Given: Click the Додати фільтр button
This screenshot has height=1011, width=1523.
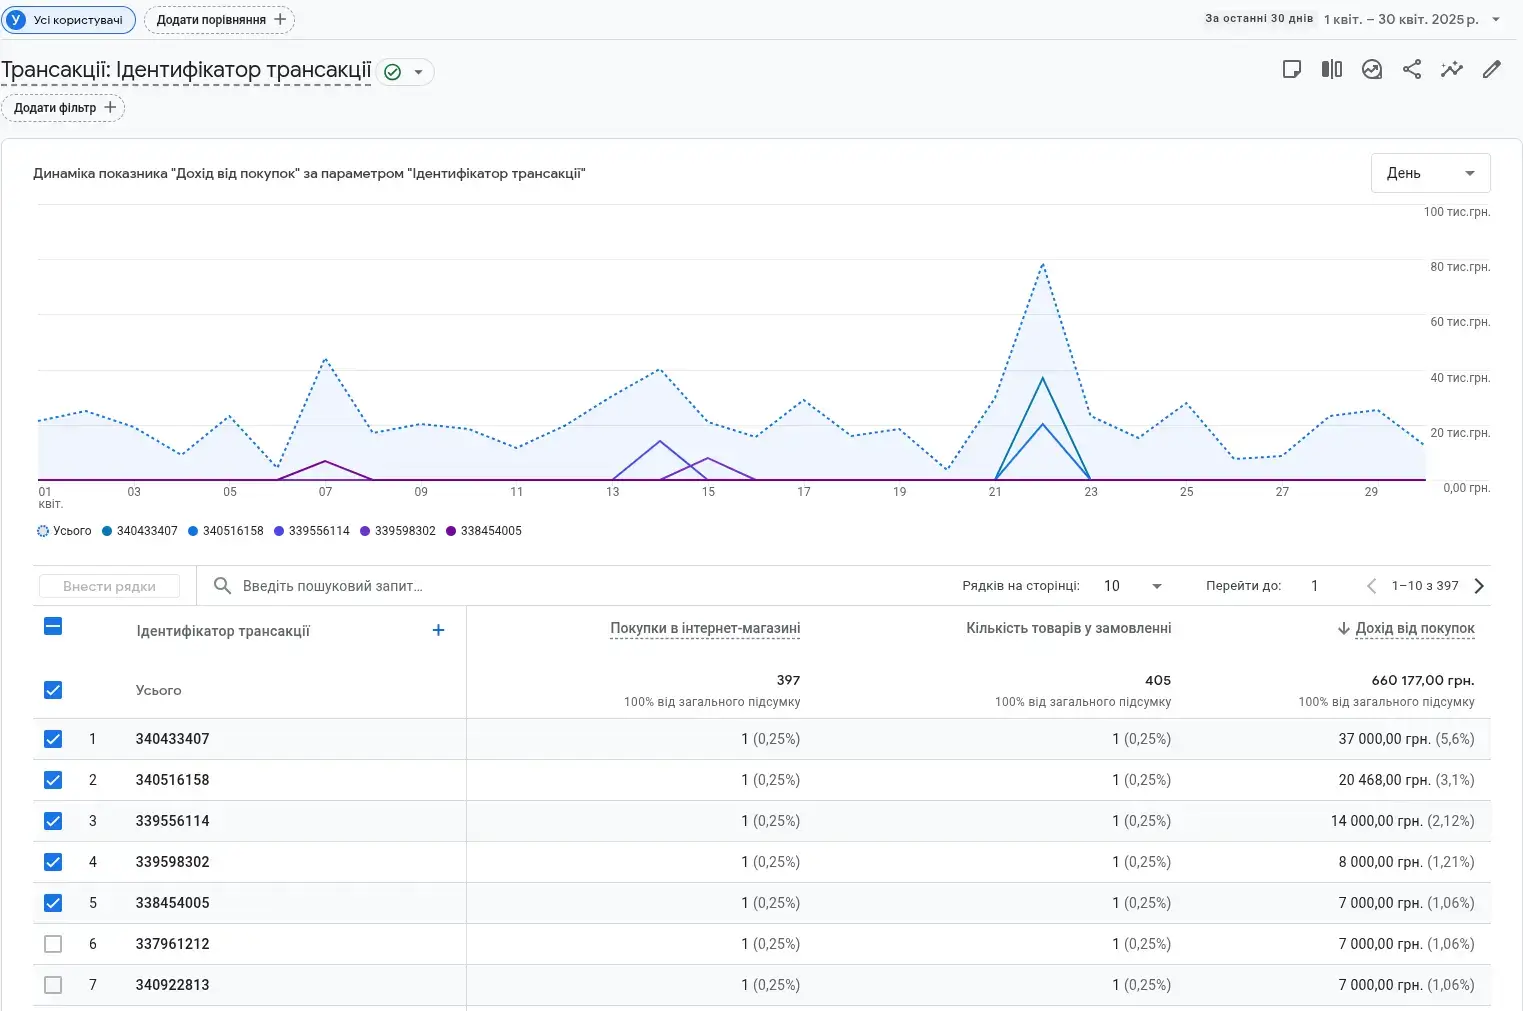Looking at the screenshot, I should (x=64, y=108).
